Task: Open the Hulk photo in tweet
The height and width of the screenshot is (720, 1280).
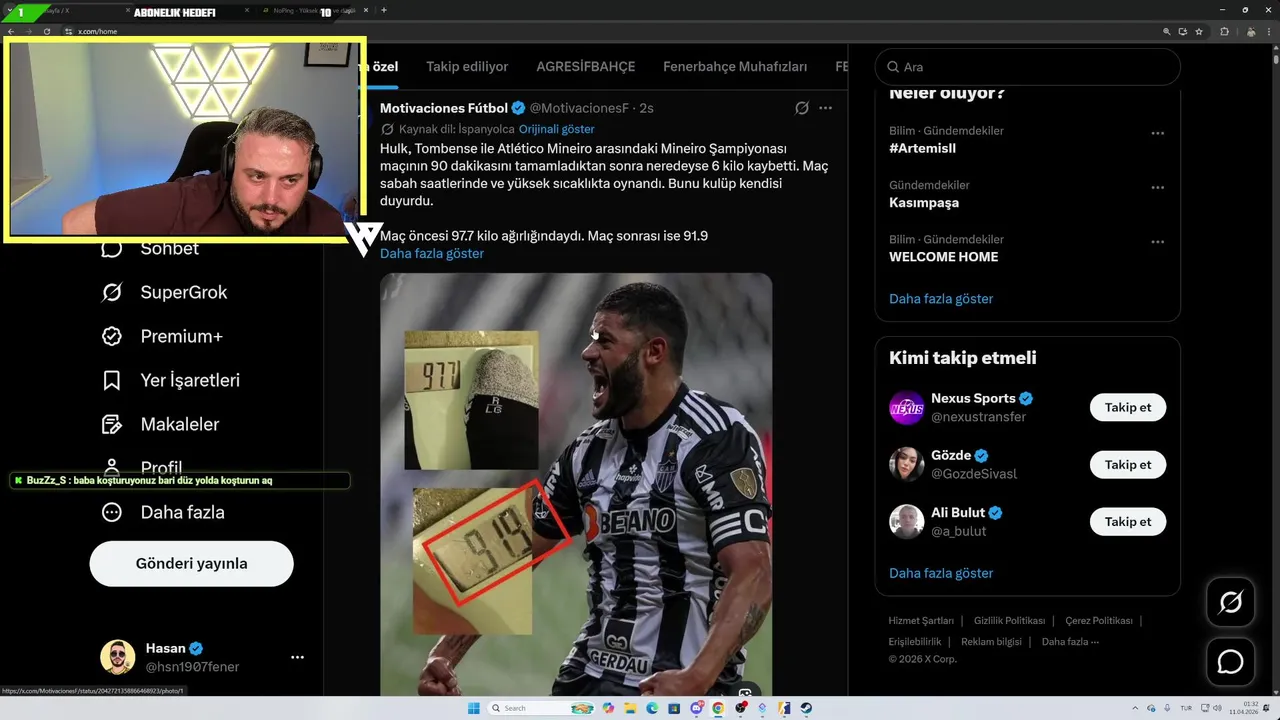Action: [576, 484]
